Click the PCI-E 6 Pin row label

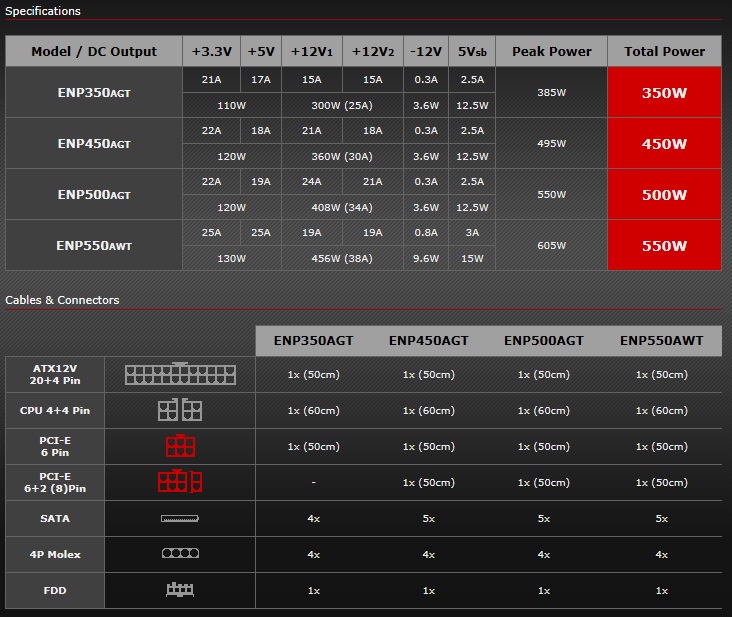coord(55,446)
